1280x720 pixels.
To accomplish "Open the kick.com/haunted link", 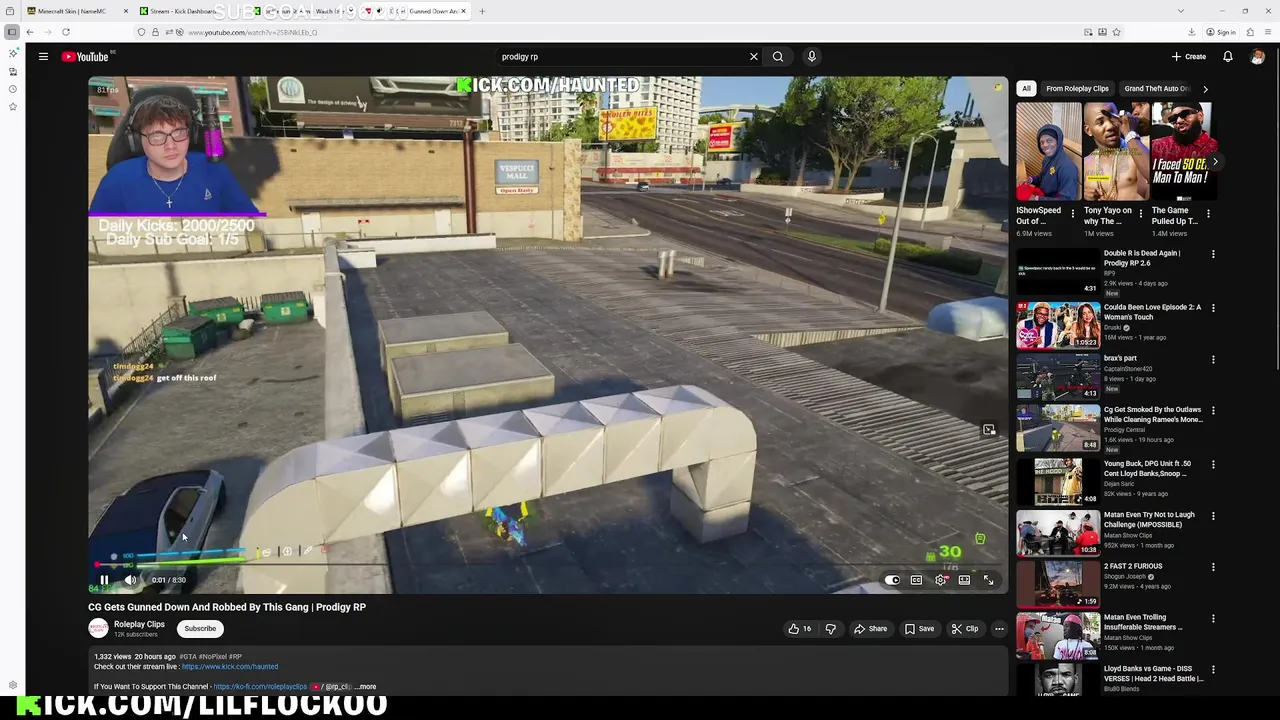I will click(230, 667).
